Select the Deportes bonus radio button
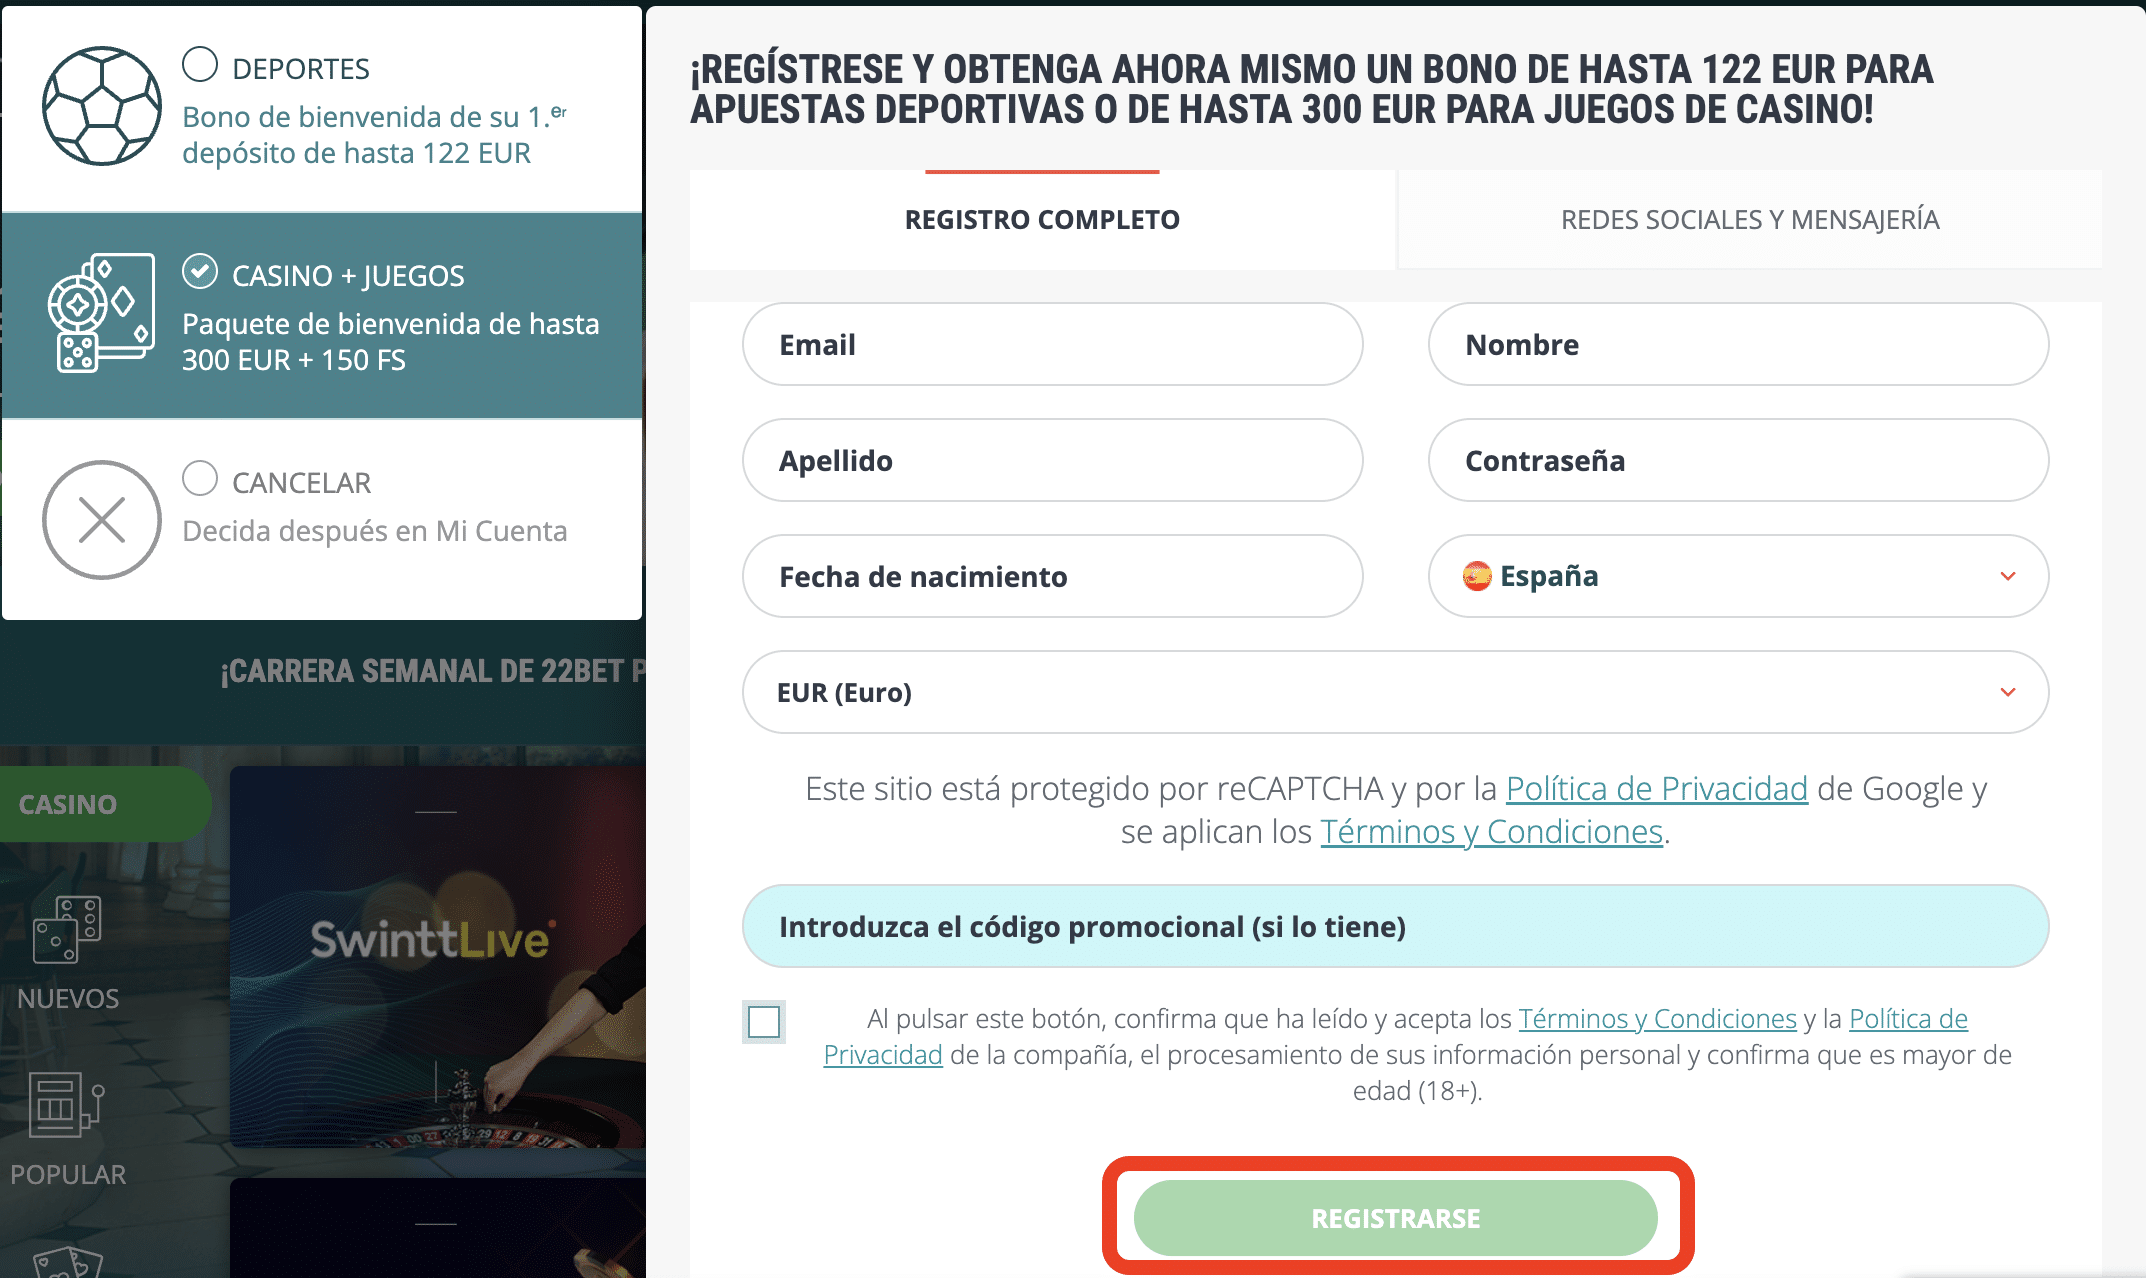Screen dimensions: 2146x1278 [200, 64]
